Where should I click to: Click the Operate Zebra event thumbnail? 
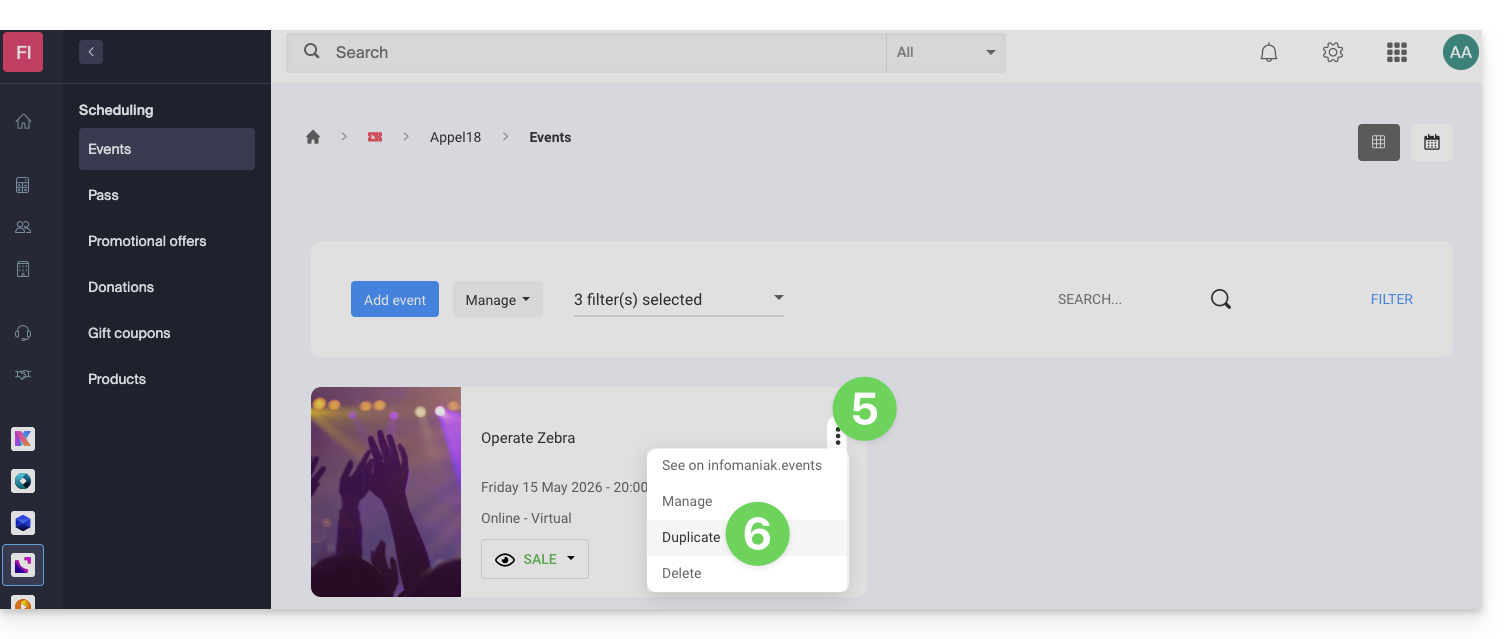click(x=386, y=492)
